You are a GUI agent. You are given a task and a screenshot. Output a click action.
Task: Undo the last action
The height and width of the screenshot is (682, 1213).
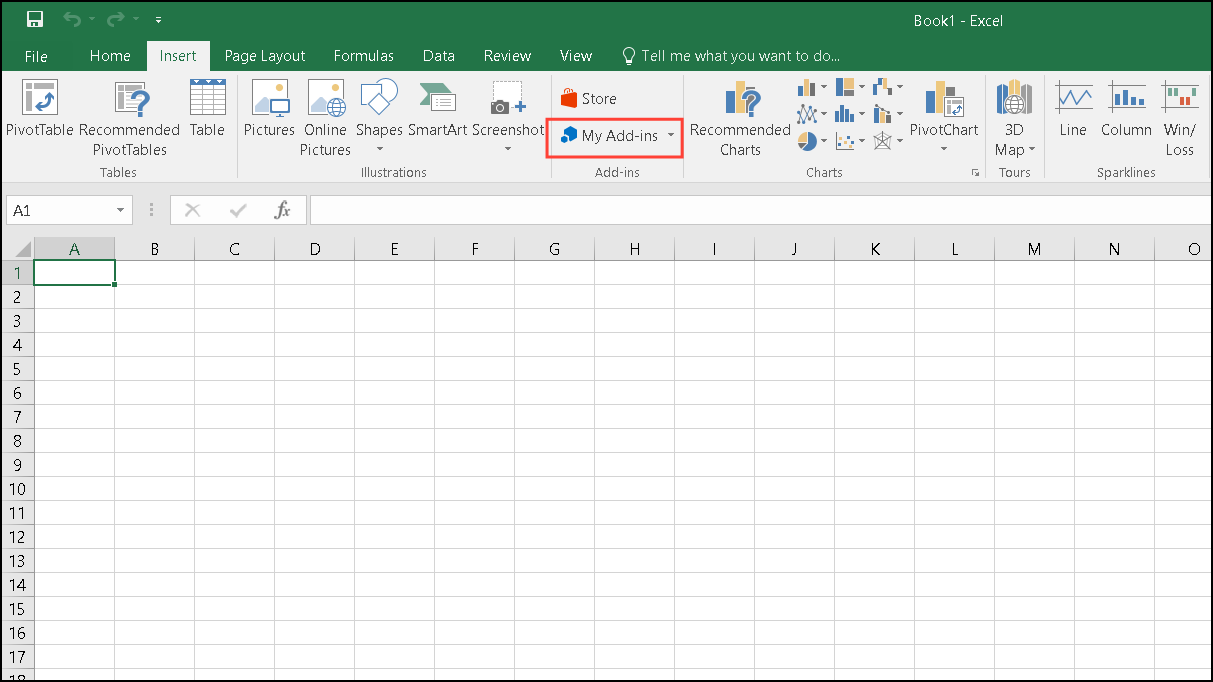pos(71,19)
